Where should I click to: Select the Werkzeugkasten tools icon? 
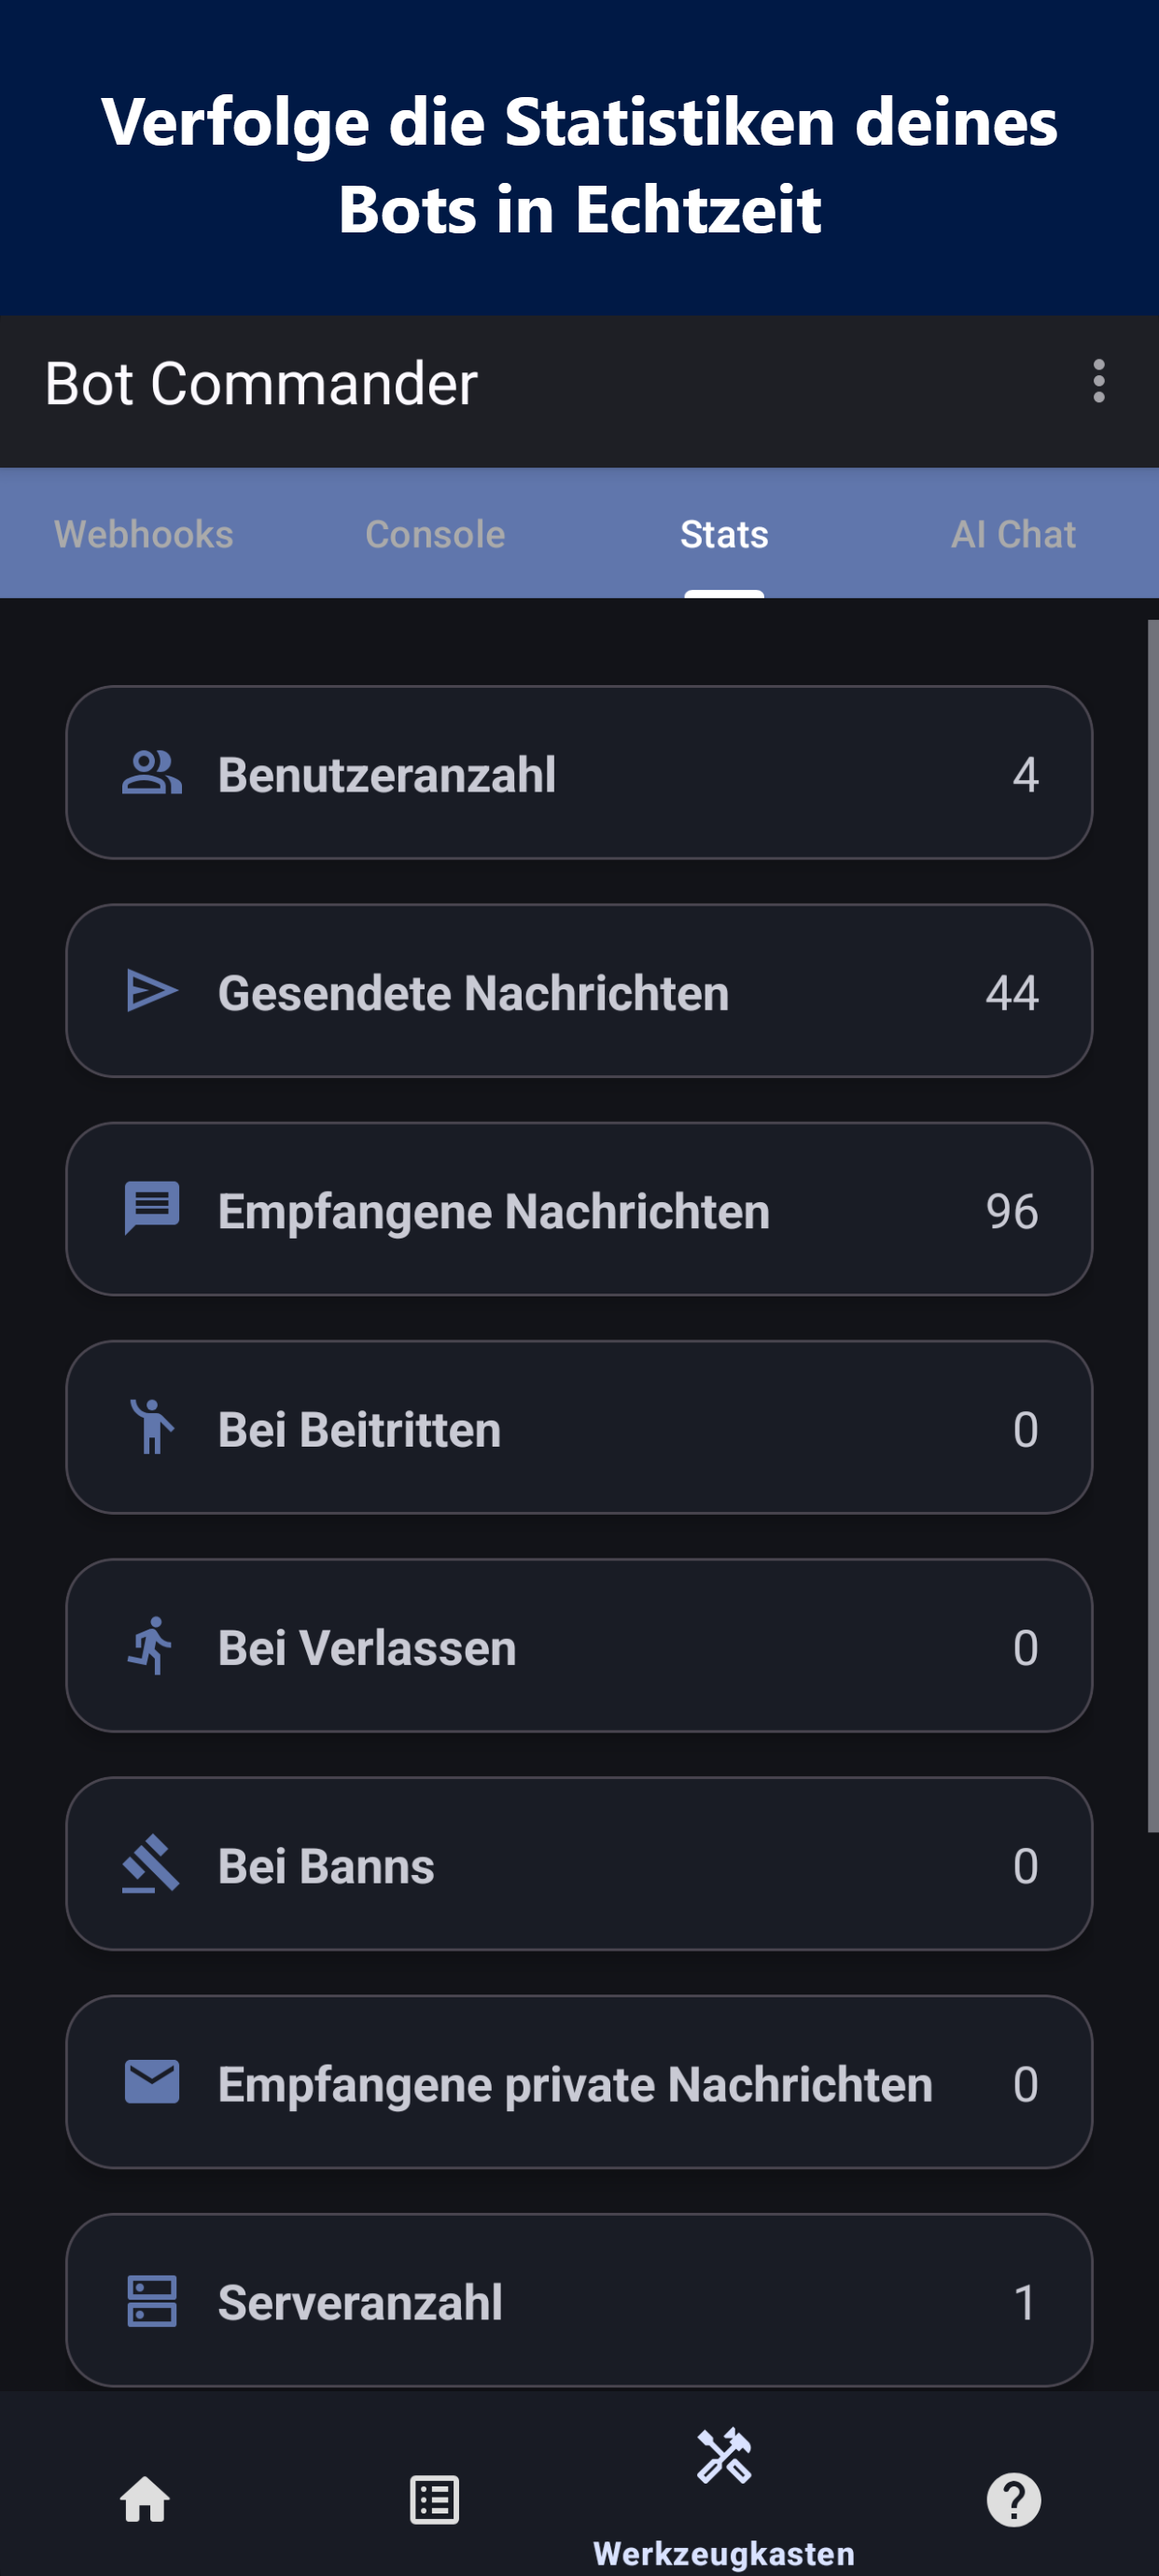click(724, 2457)
